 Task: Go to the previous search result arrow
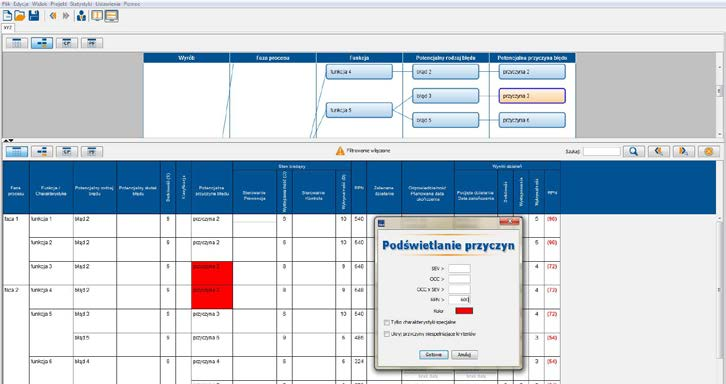(x=658, y=151)
